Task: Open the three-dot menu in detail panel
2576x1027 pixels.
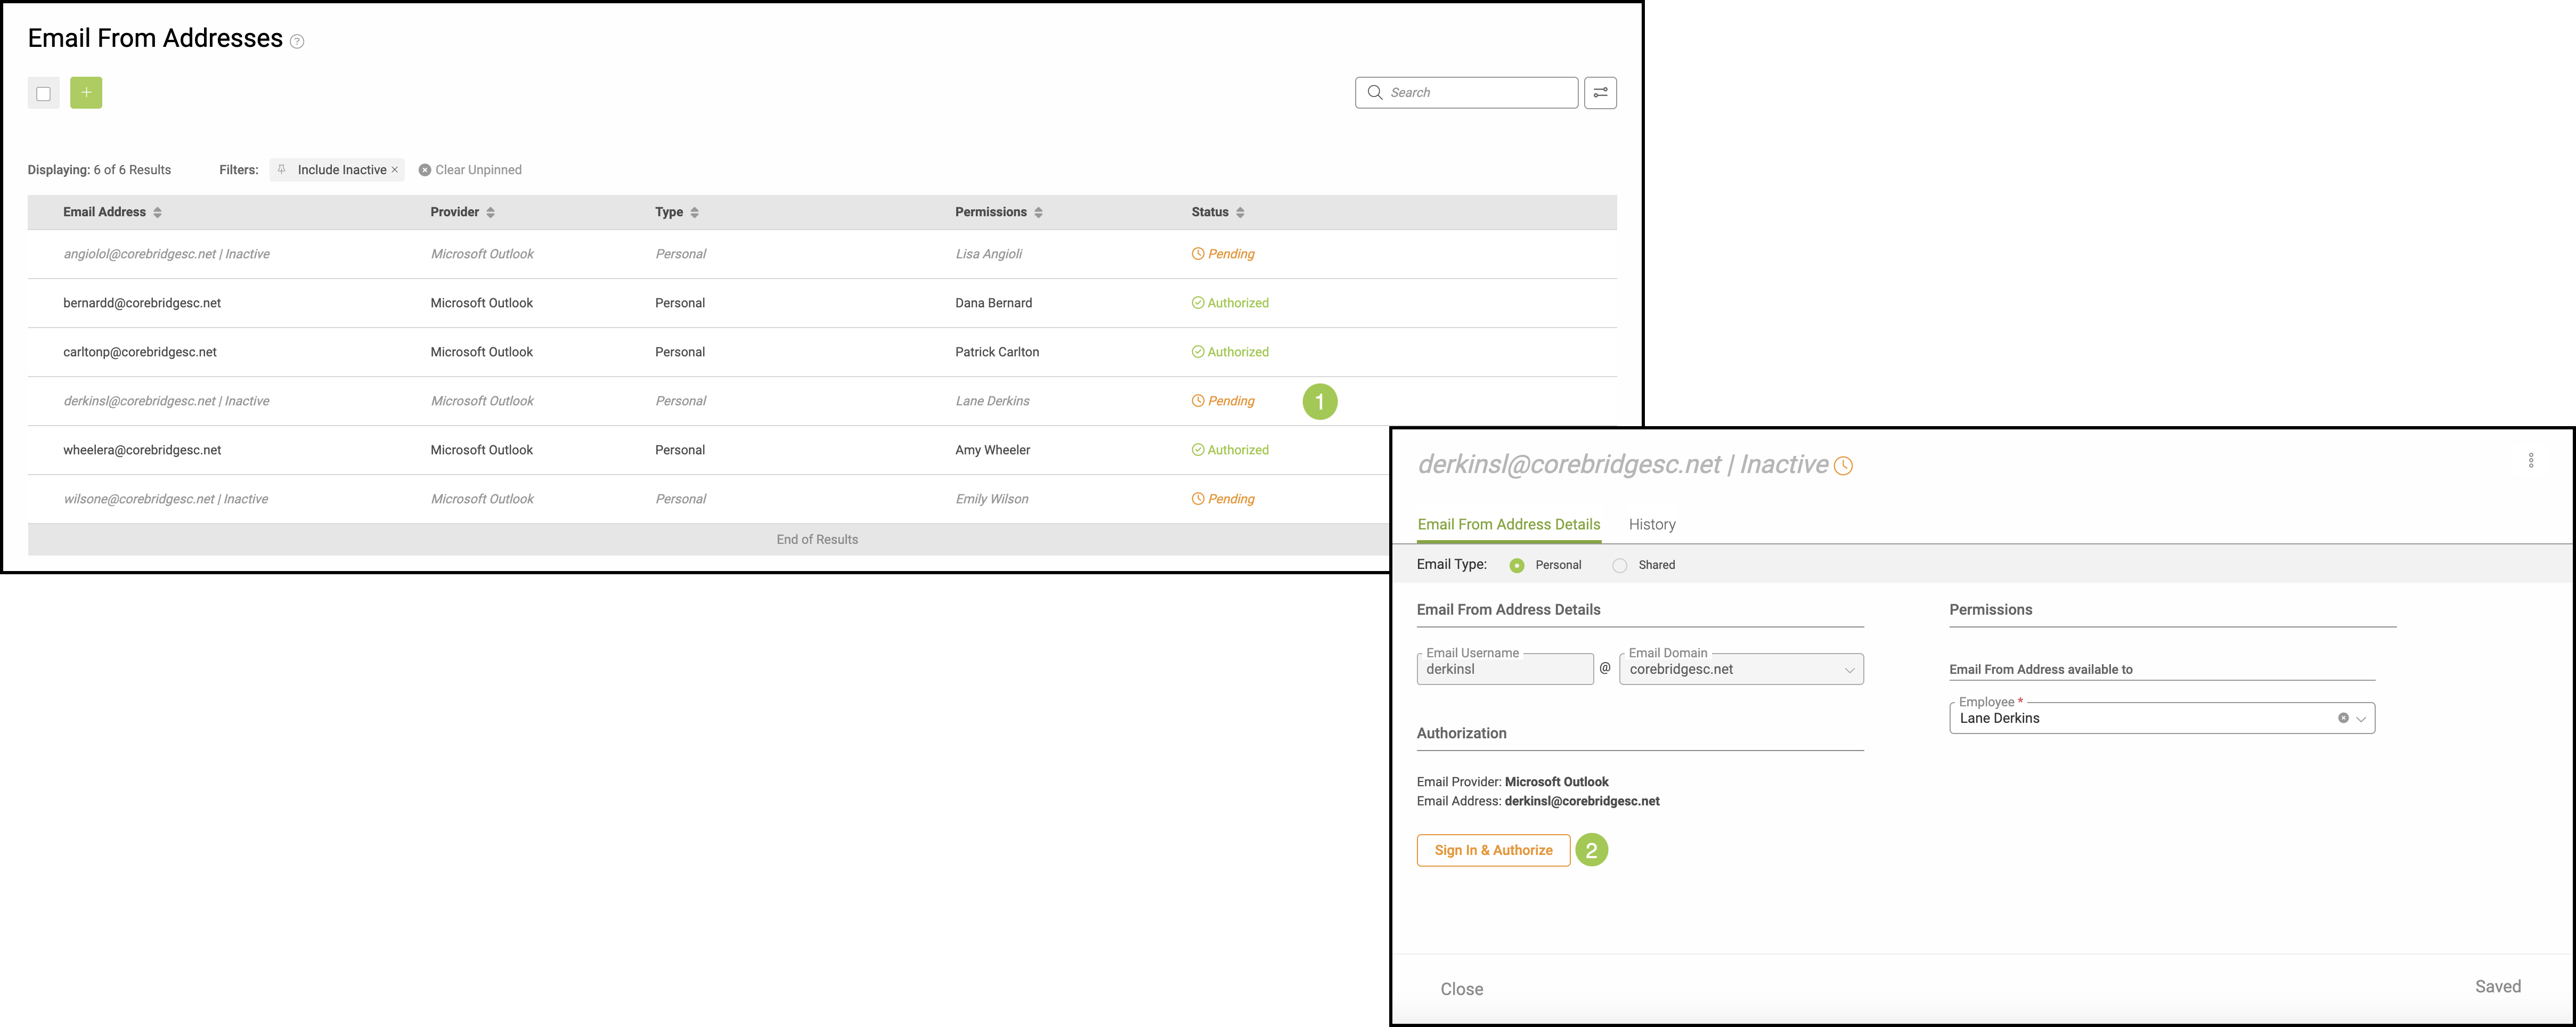Action: click(x=2530, y=460)
